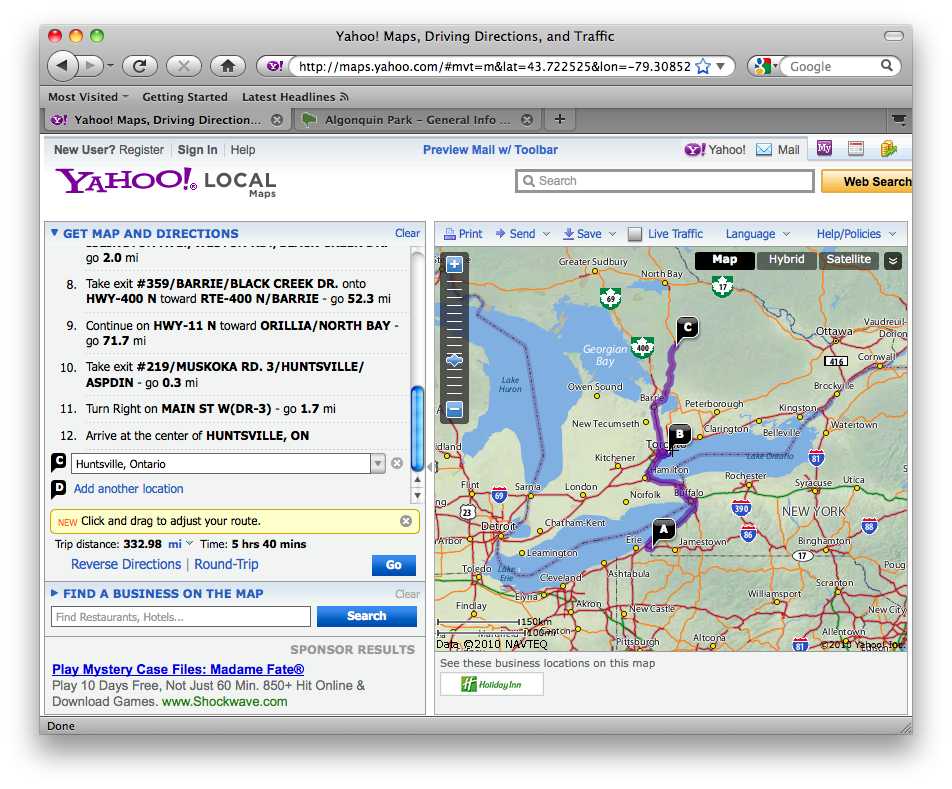Click map marker C at Huntsville
This screenshot has height=789, width=952.
687,329
